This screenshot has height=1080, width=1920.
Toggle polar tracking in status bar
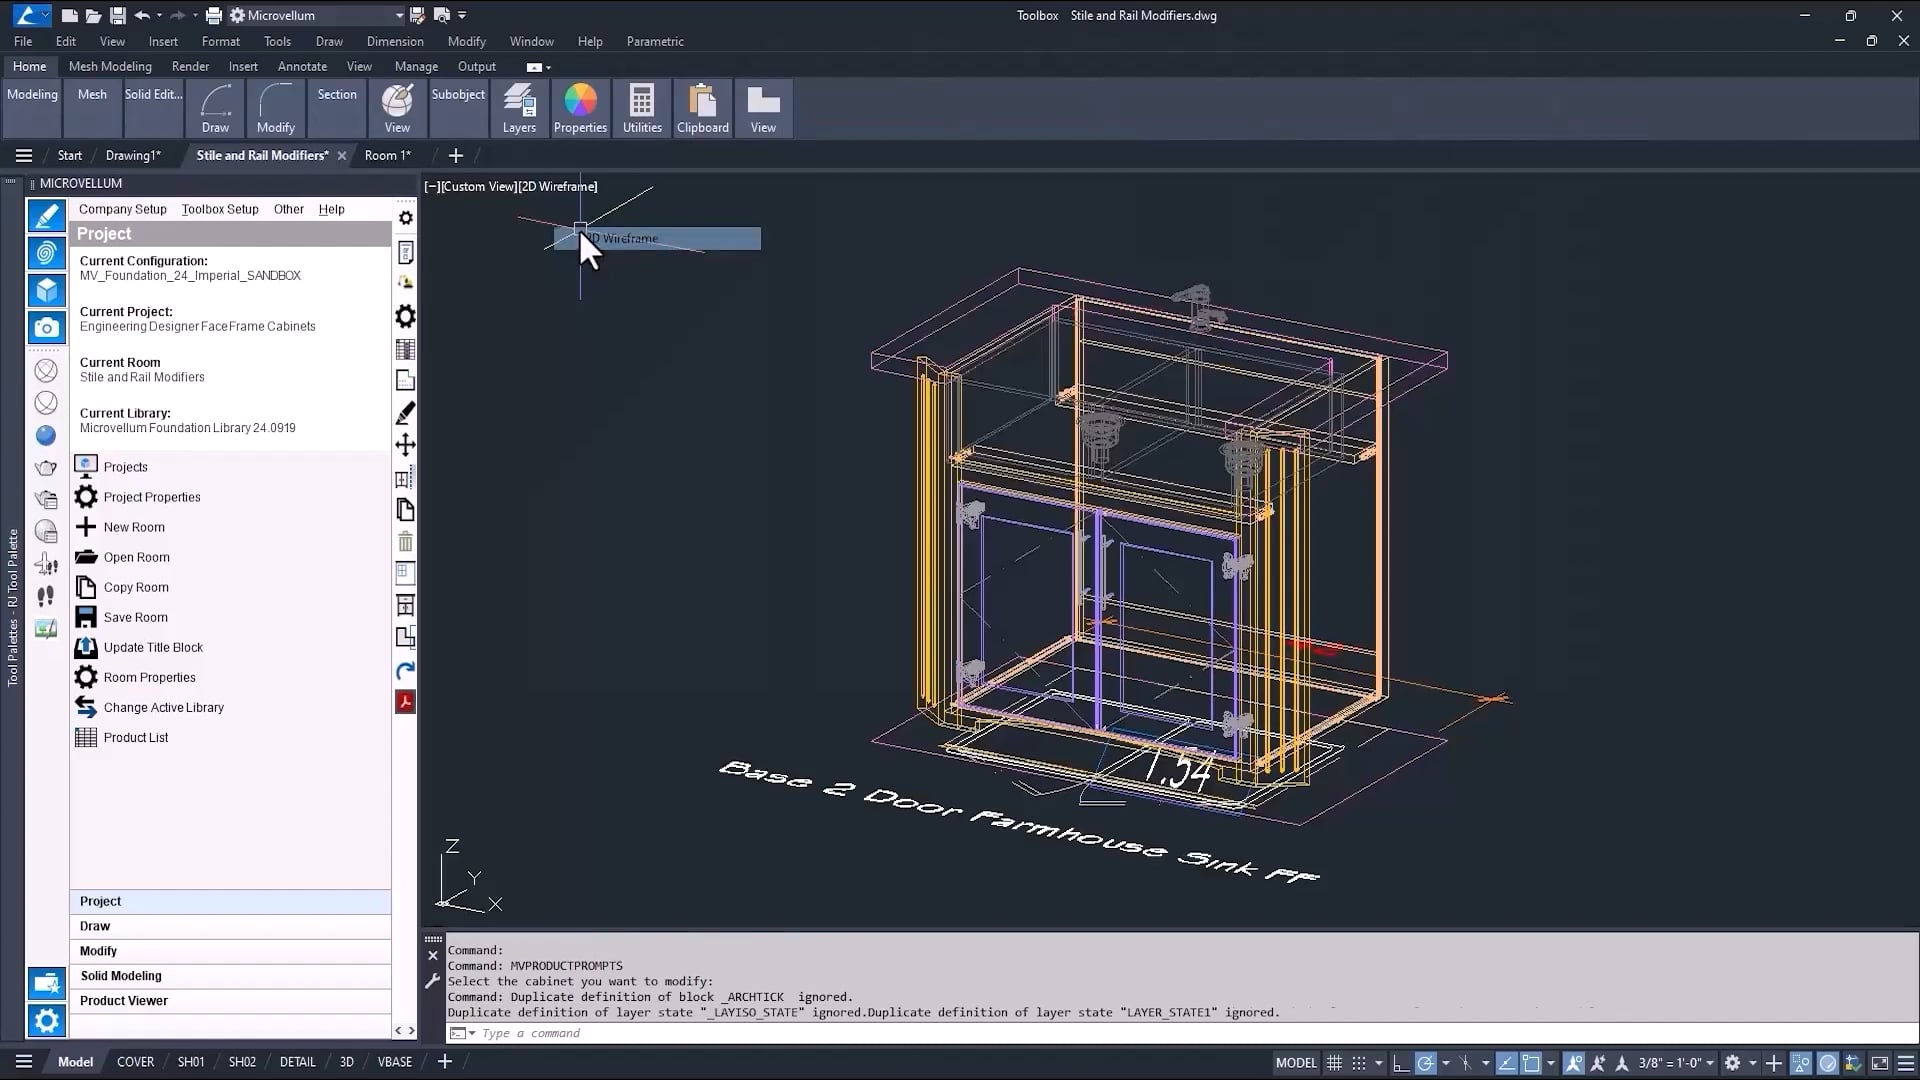tap(1426, 1063)
